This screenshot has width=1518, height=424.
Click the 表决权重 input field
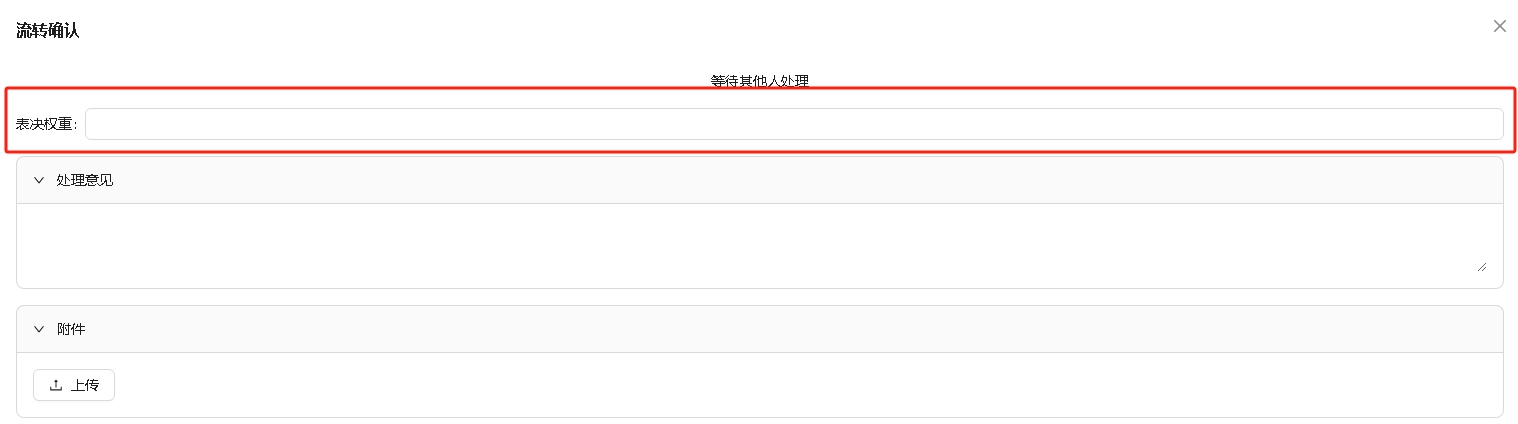coord(793,124)
